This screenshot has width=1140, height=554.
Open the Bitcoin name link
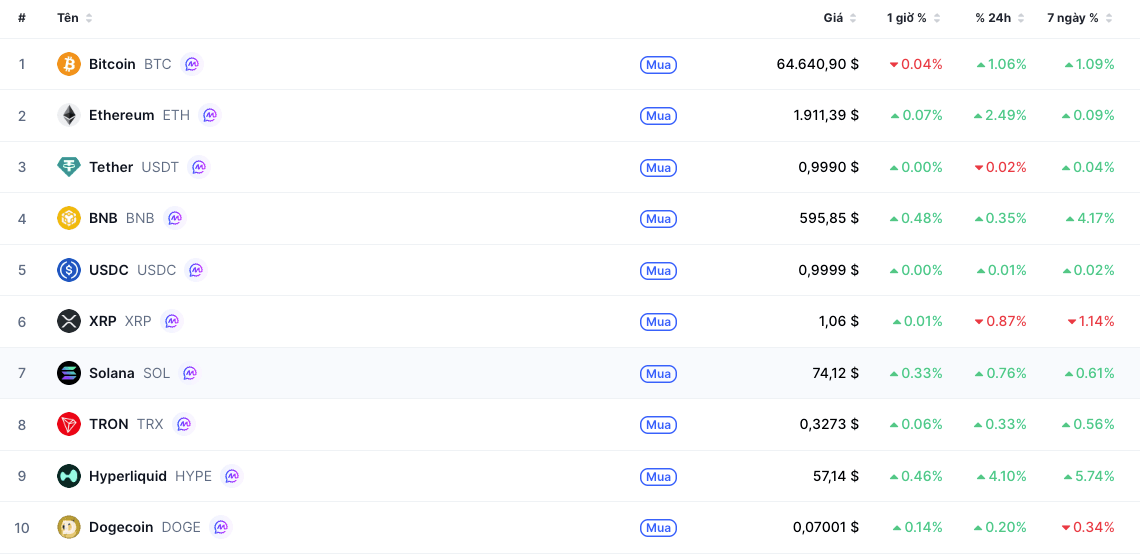pos(112,64)
